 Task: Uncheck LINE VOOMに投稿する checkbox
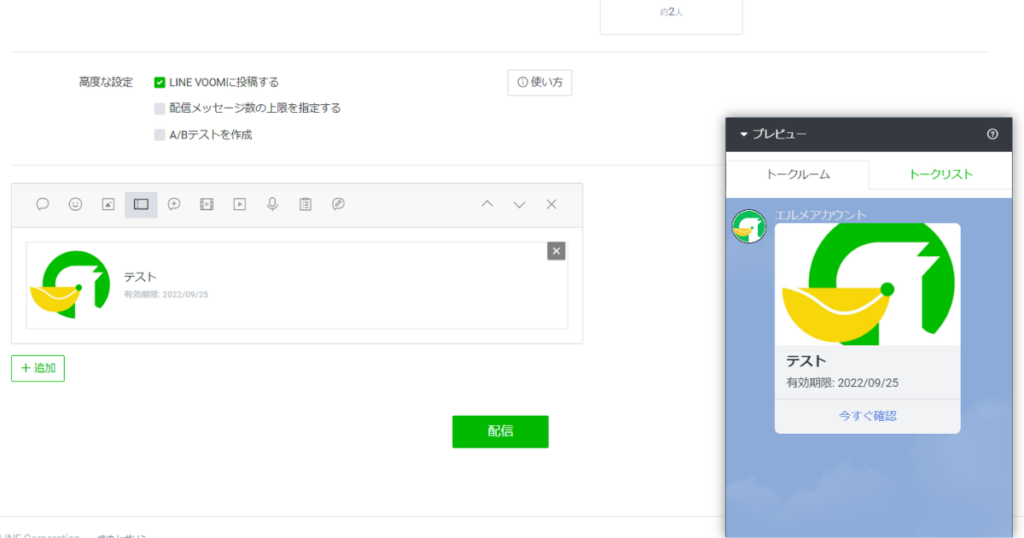coord(159,82)
